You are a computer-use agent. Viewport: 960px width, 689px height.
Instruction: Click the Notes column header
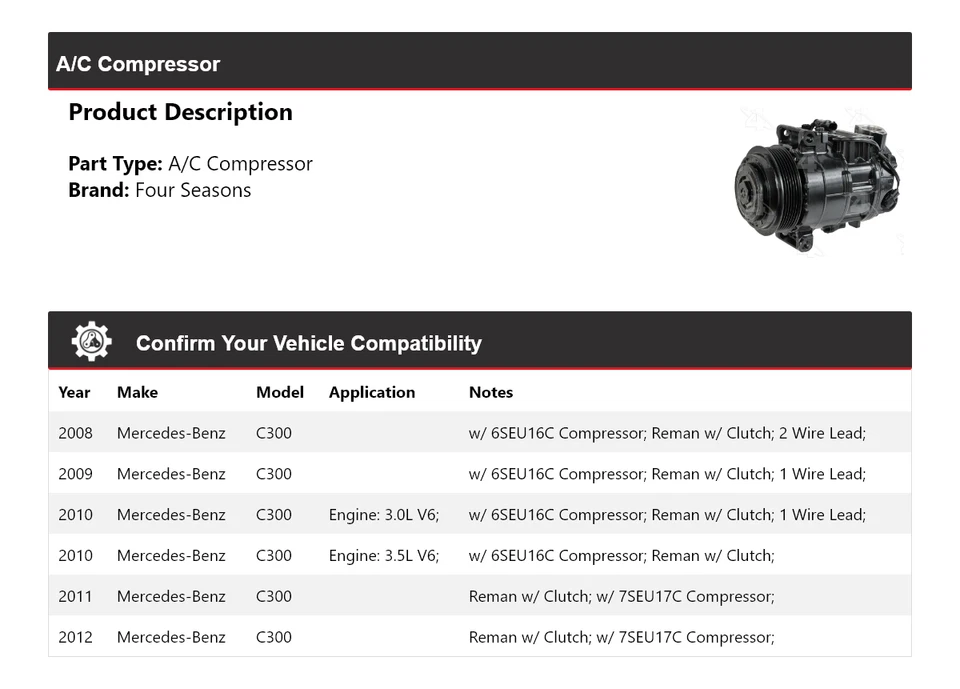coord(490,392)
